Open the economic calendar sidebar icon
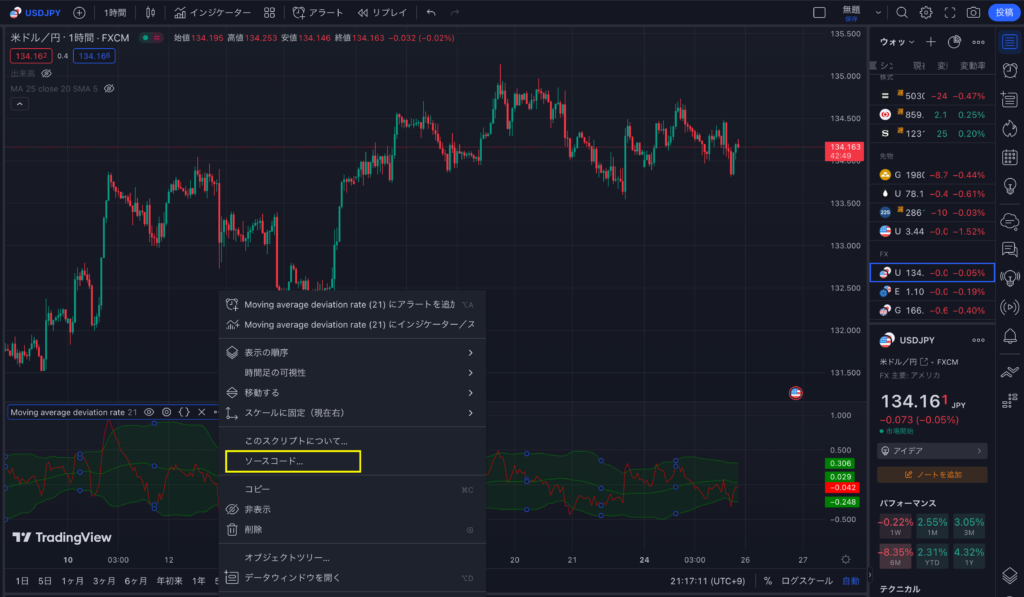The height and width of the screenshot is (597, 1024). (x=1010, y=157)
